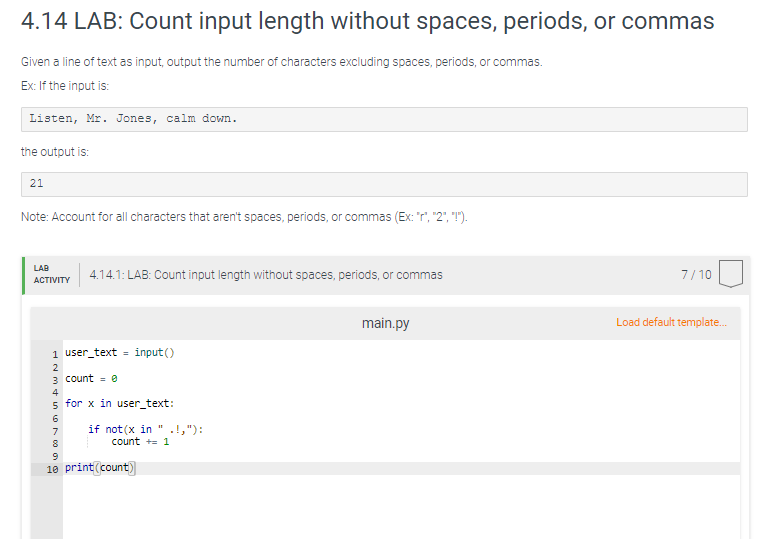Click the example output box showing 21

(x=384, y=184)
